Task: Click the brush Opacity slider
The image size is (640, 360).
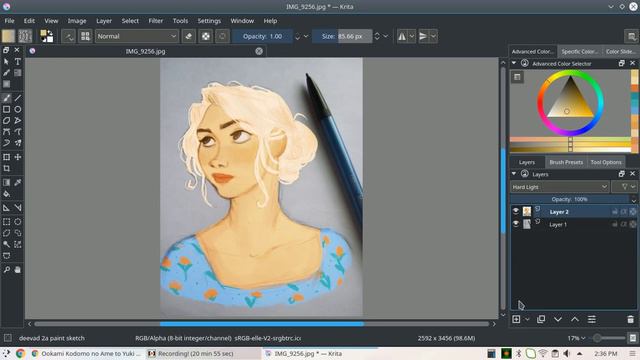Action: point(262,36)
